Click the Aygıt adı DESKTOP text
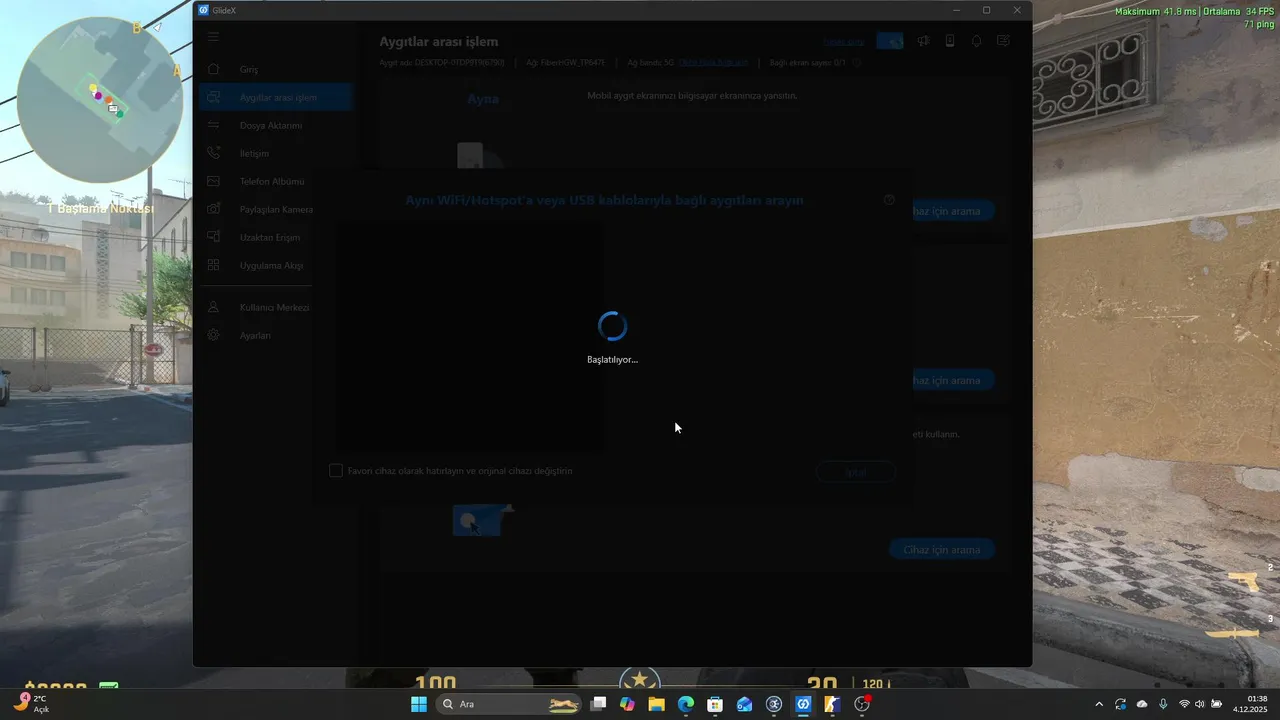 point(442,62)
